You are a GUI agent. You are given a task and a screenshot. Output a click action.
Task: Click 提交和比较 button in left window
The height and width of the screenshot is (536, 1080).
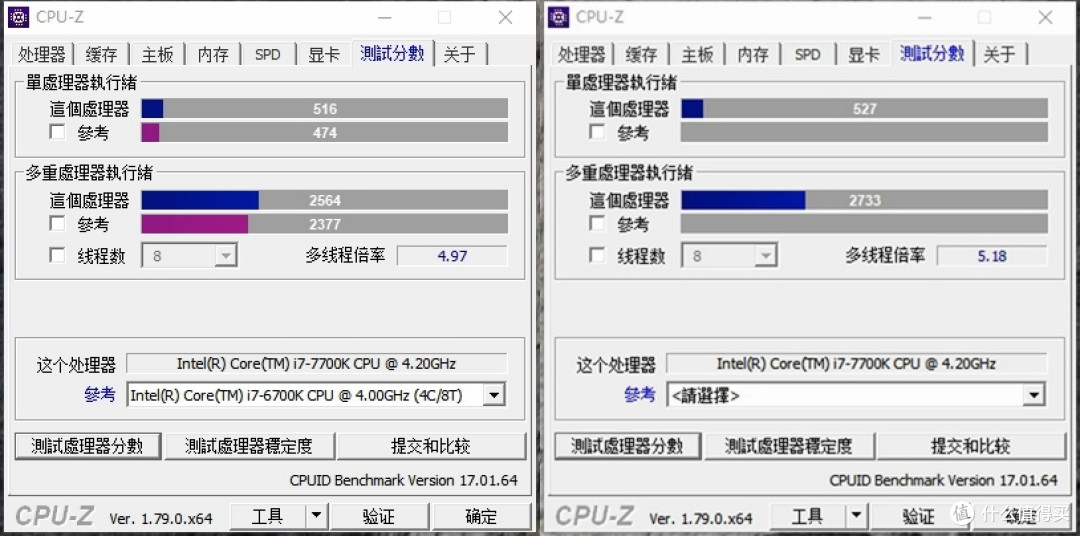(x=431, y=446)
